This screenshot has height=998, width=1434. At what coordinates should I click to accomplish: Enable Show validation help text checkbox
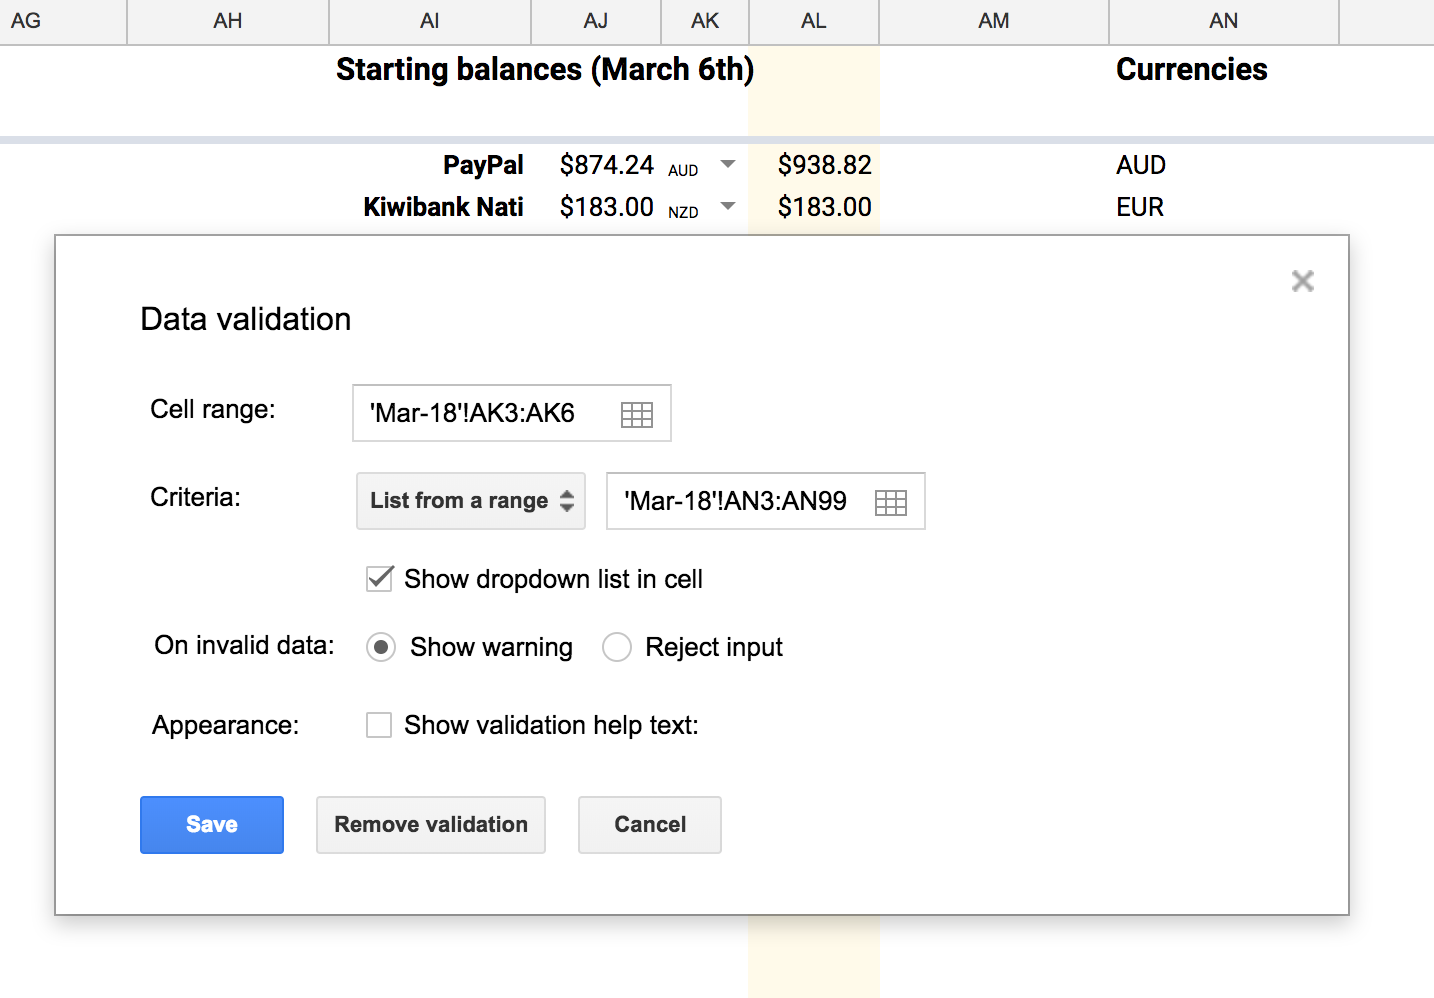pos(379,725)
